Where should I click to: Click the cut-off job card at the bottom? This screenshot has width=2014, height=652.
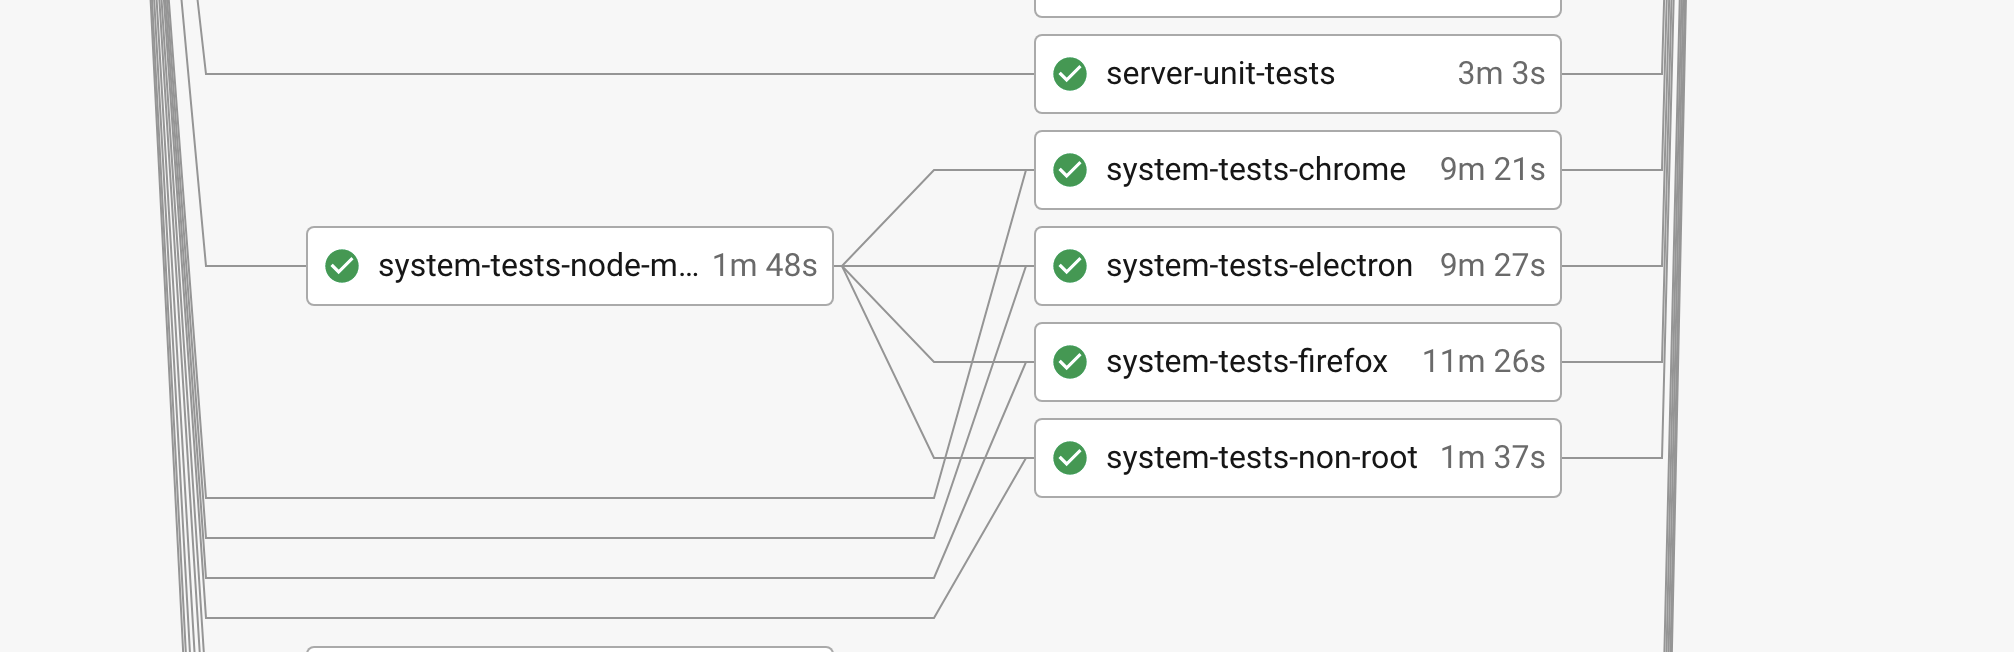(x=569, y=648)
